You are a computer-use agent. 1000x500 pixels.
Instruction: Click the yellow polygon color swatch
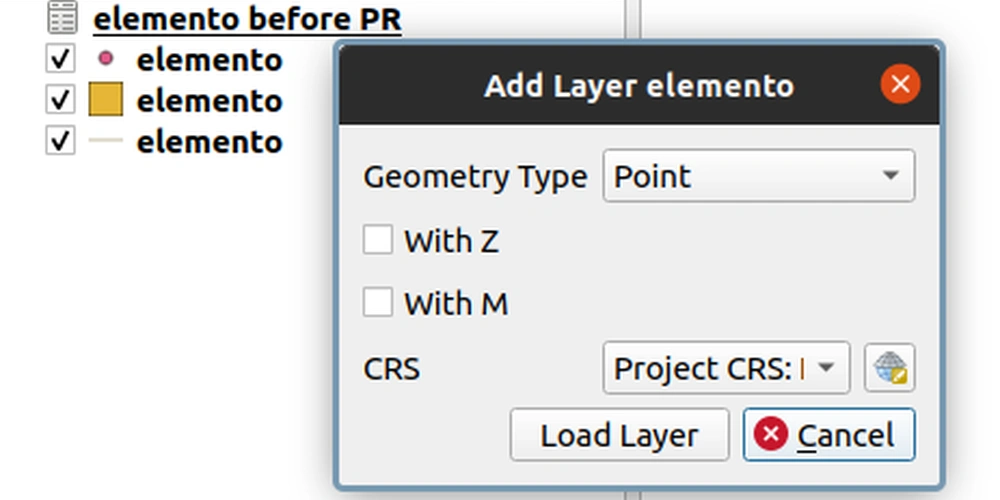[106, 100]
